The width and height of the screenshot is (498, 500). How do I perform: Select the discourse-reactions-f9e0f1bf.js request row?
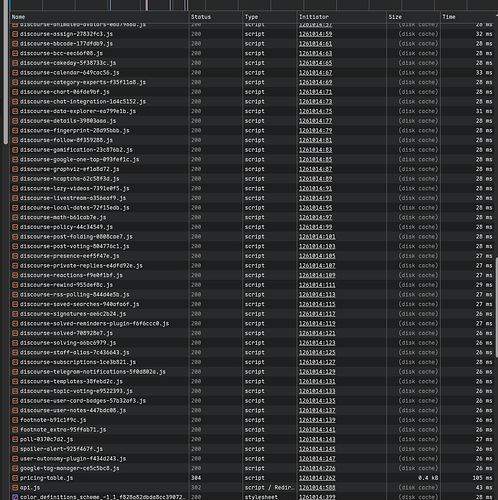(x=252, y=275)
